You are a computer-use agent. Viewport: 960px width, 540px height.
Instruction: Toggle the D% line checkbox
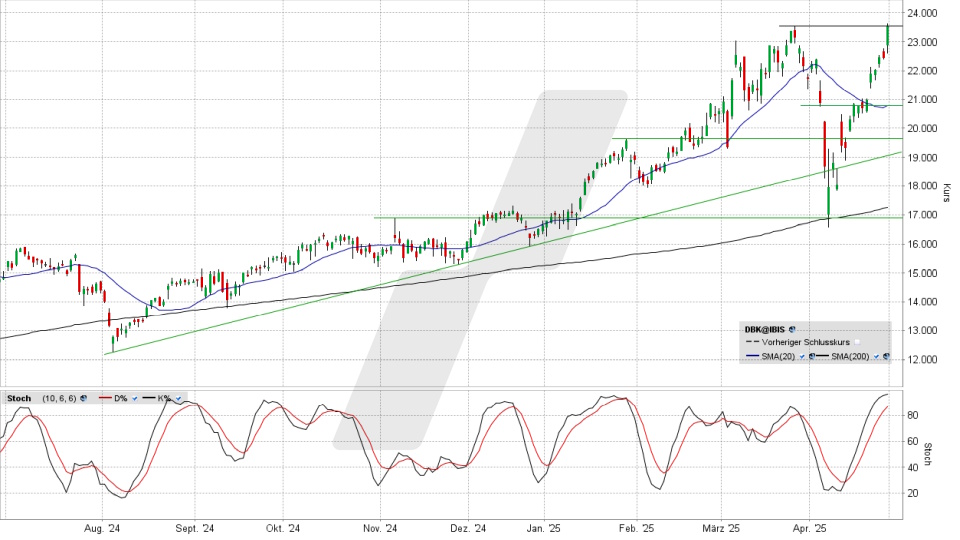pyautogui.click(x=135, y=398)
